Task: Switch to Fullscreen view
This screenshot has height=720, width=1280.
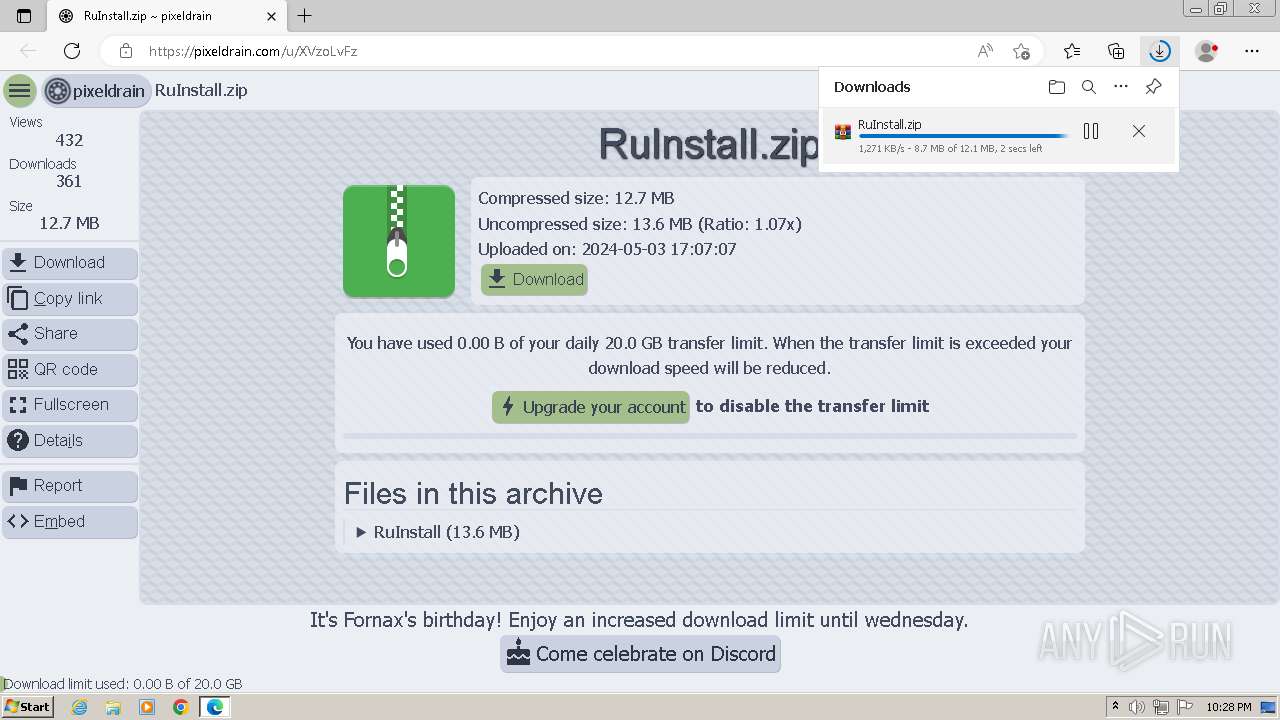Action: (x=70, y=405)
